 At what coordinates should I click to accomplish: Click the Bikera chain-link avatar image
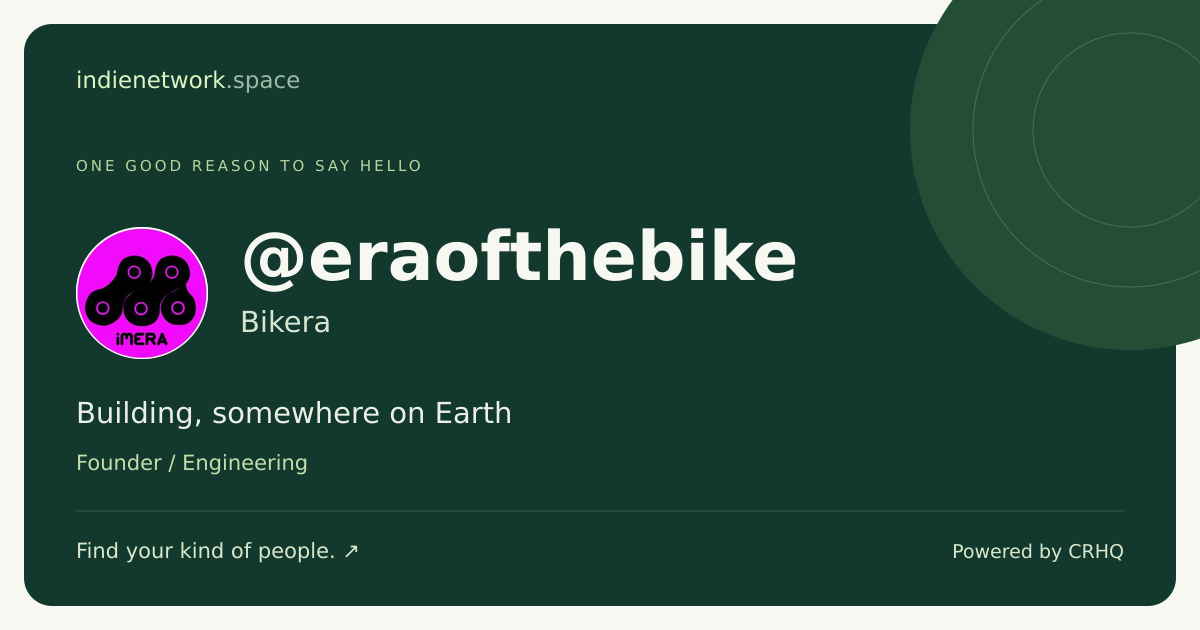click(x=142, y=293)
